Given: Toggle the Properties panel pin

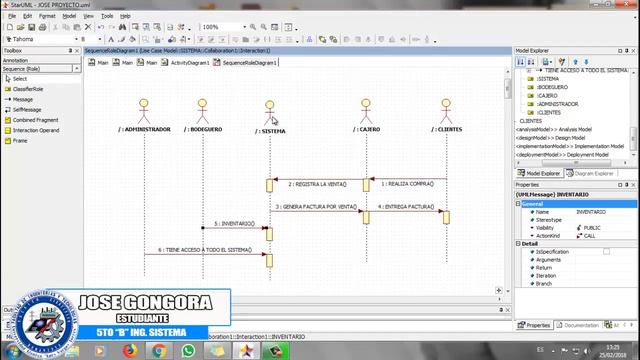Looking at the screenshot, I should [627, 185].
